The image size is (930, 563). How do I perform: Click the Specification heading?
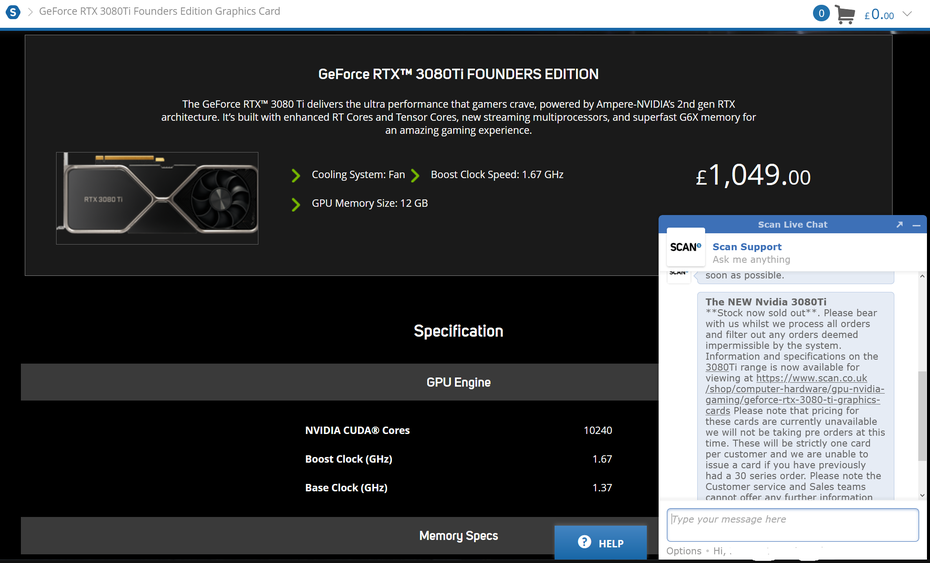(458, 331)
